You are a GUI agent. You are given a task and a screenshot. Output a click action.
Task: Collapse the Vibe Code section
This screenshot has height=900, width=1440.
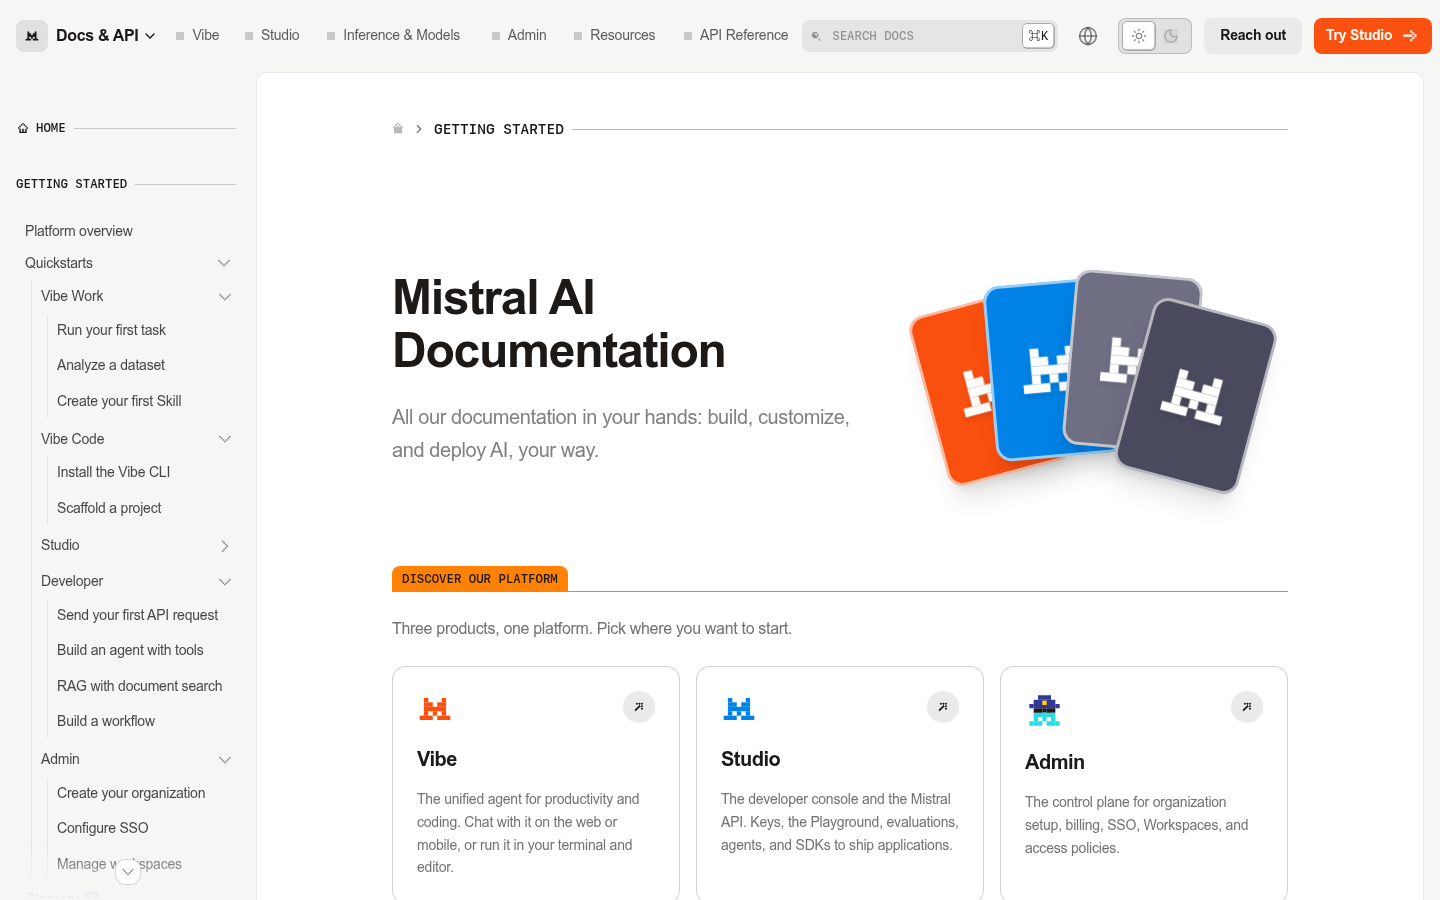coord(225,439)
